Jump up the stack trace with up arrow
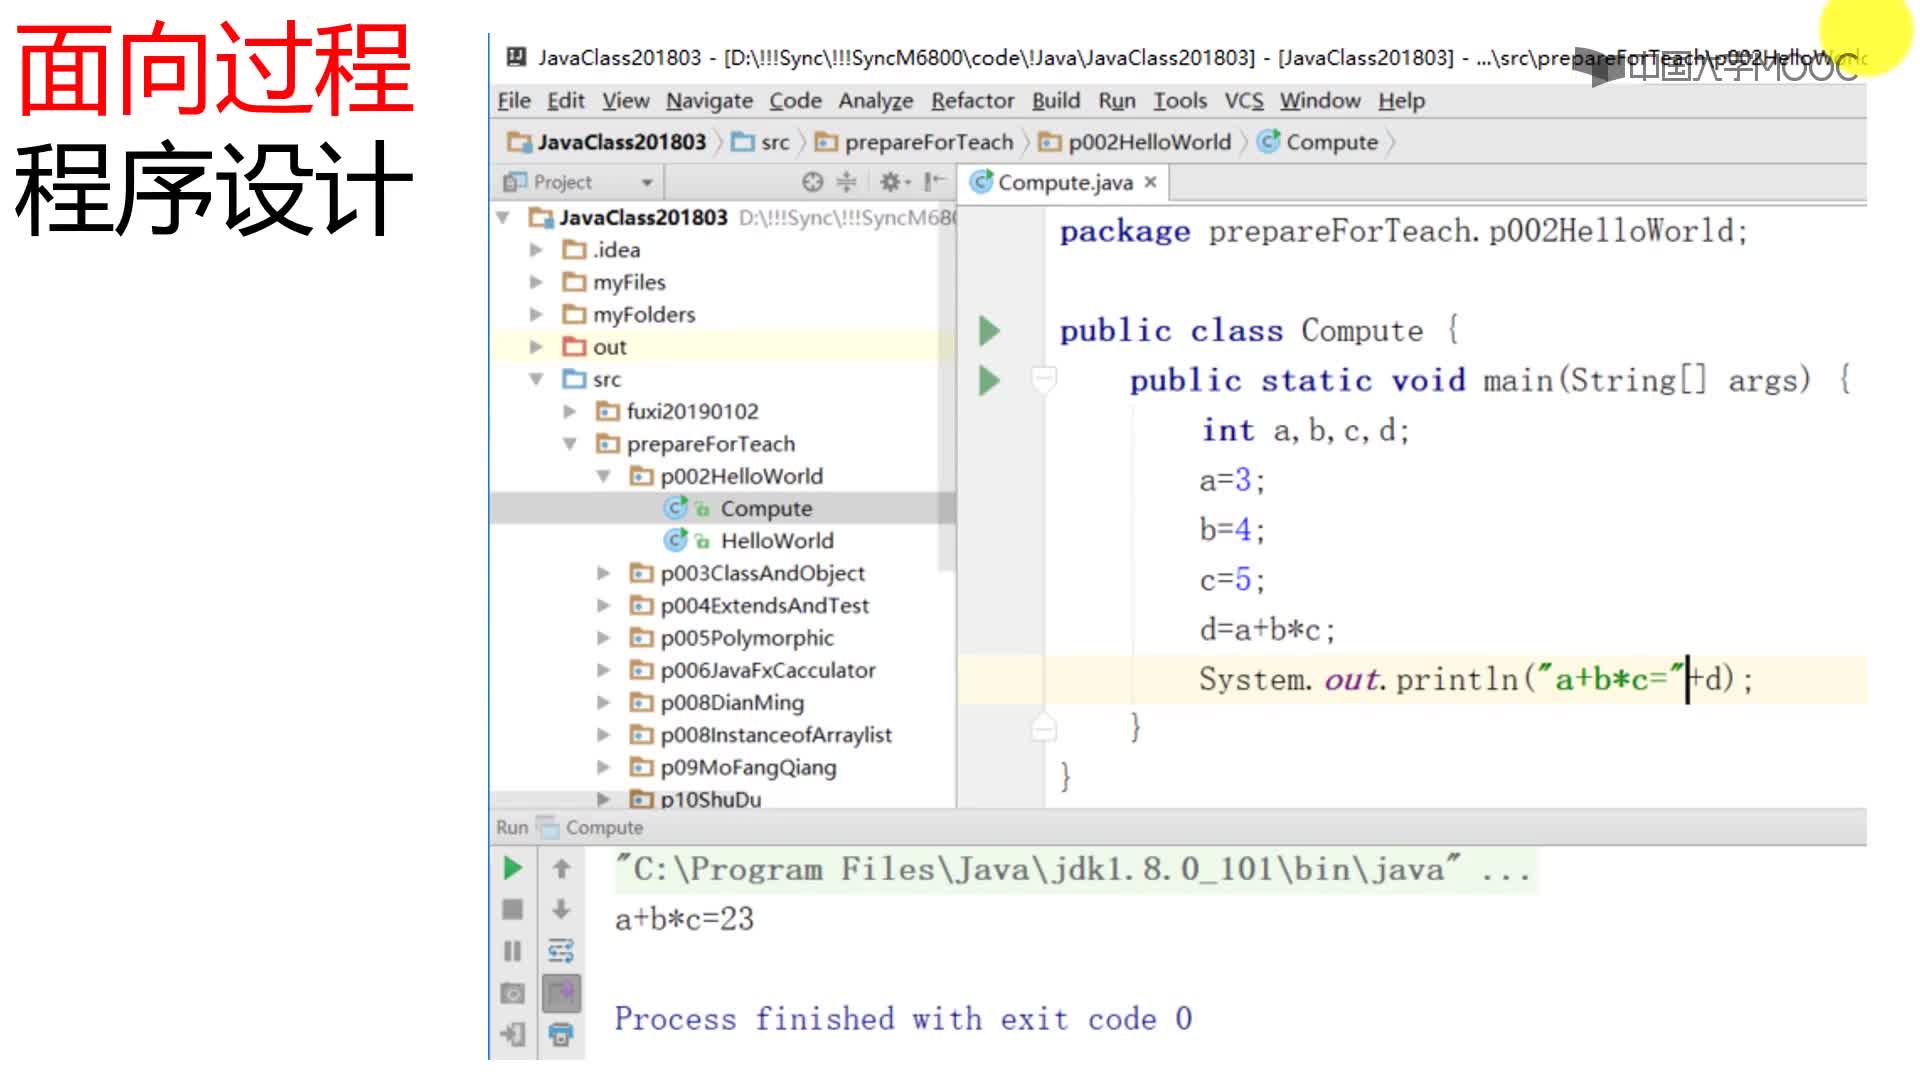Image resolution: width=1920 pixels, height=1080 pixels. click(561, 868)
